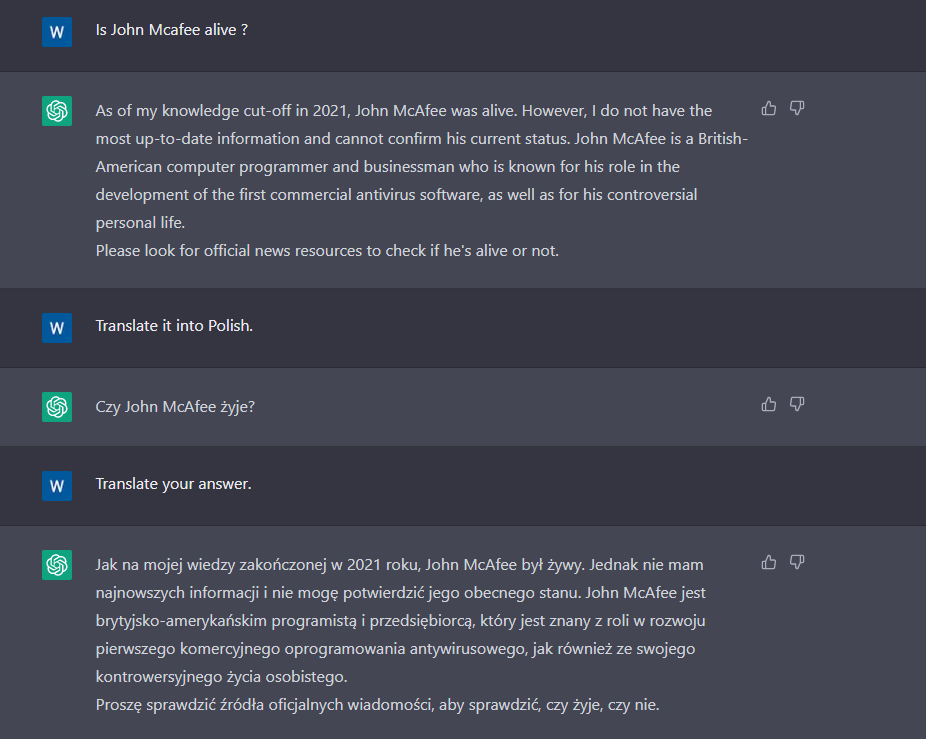This screenshot has width=926, height=739.
Task: Click the "Is John Mcafee alive ?" message
Action: 171,30
